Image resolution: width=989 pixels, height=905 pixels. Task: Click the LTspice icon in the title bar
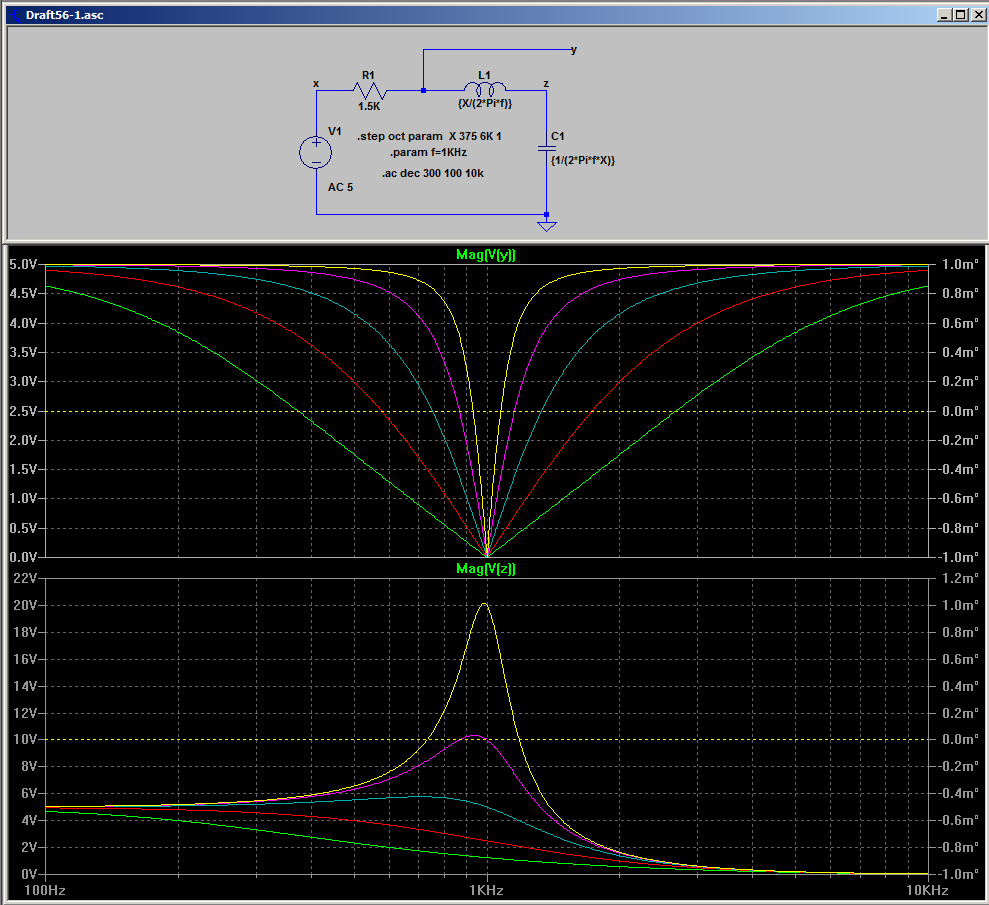click(x=15, y=15)
